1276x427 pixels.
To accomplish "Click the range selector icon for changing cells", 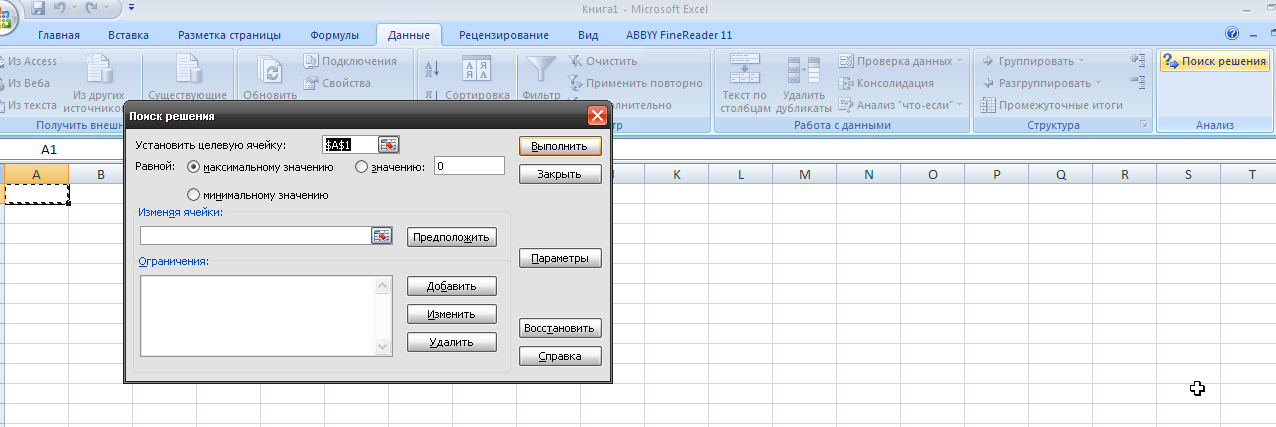I will [381, 236].
